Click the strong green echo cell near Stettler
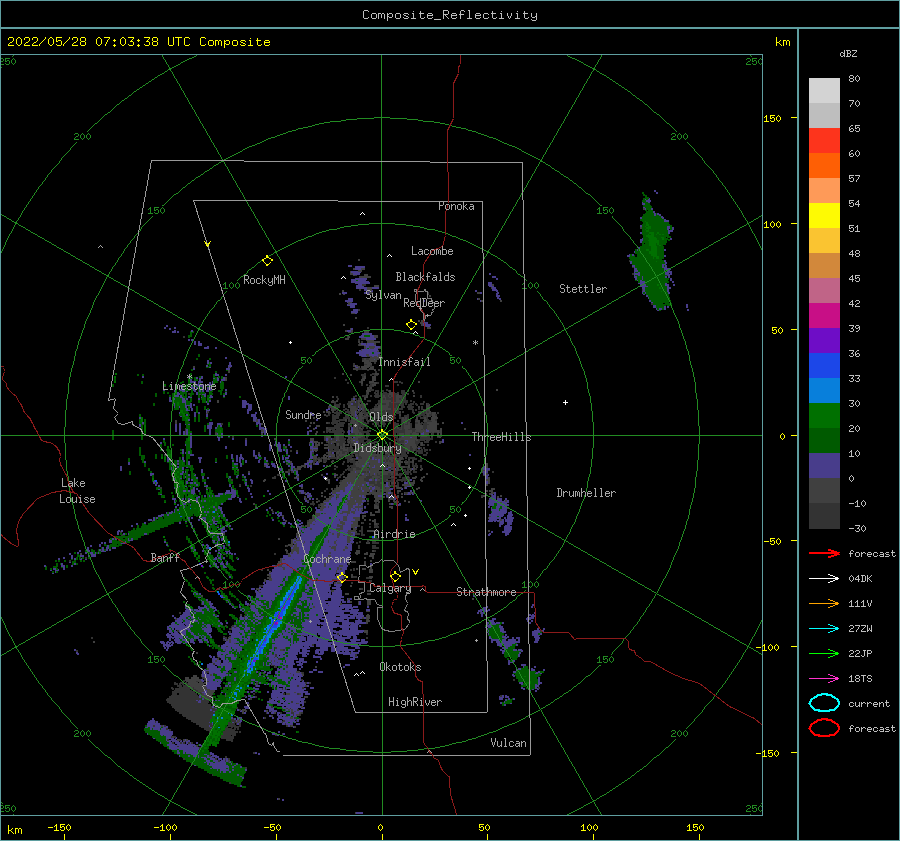Viewport: 900px width, 841px height. [652, 253]
